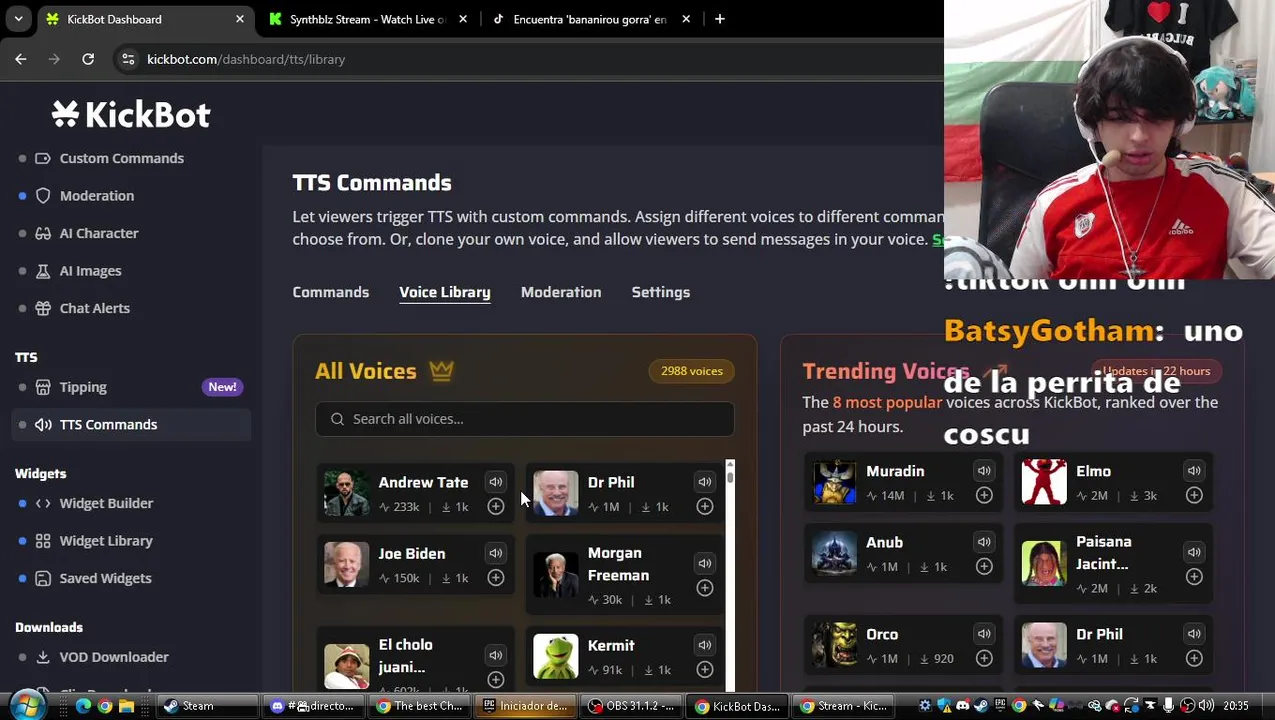Viewport: 1275px width, 720px height.
Task: Open Epic Games launcher taskbar window
Action: tap(525, 706)
